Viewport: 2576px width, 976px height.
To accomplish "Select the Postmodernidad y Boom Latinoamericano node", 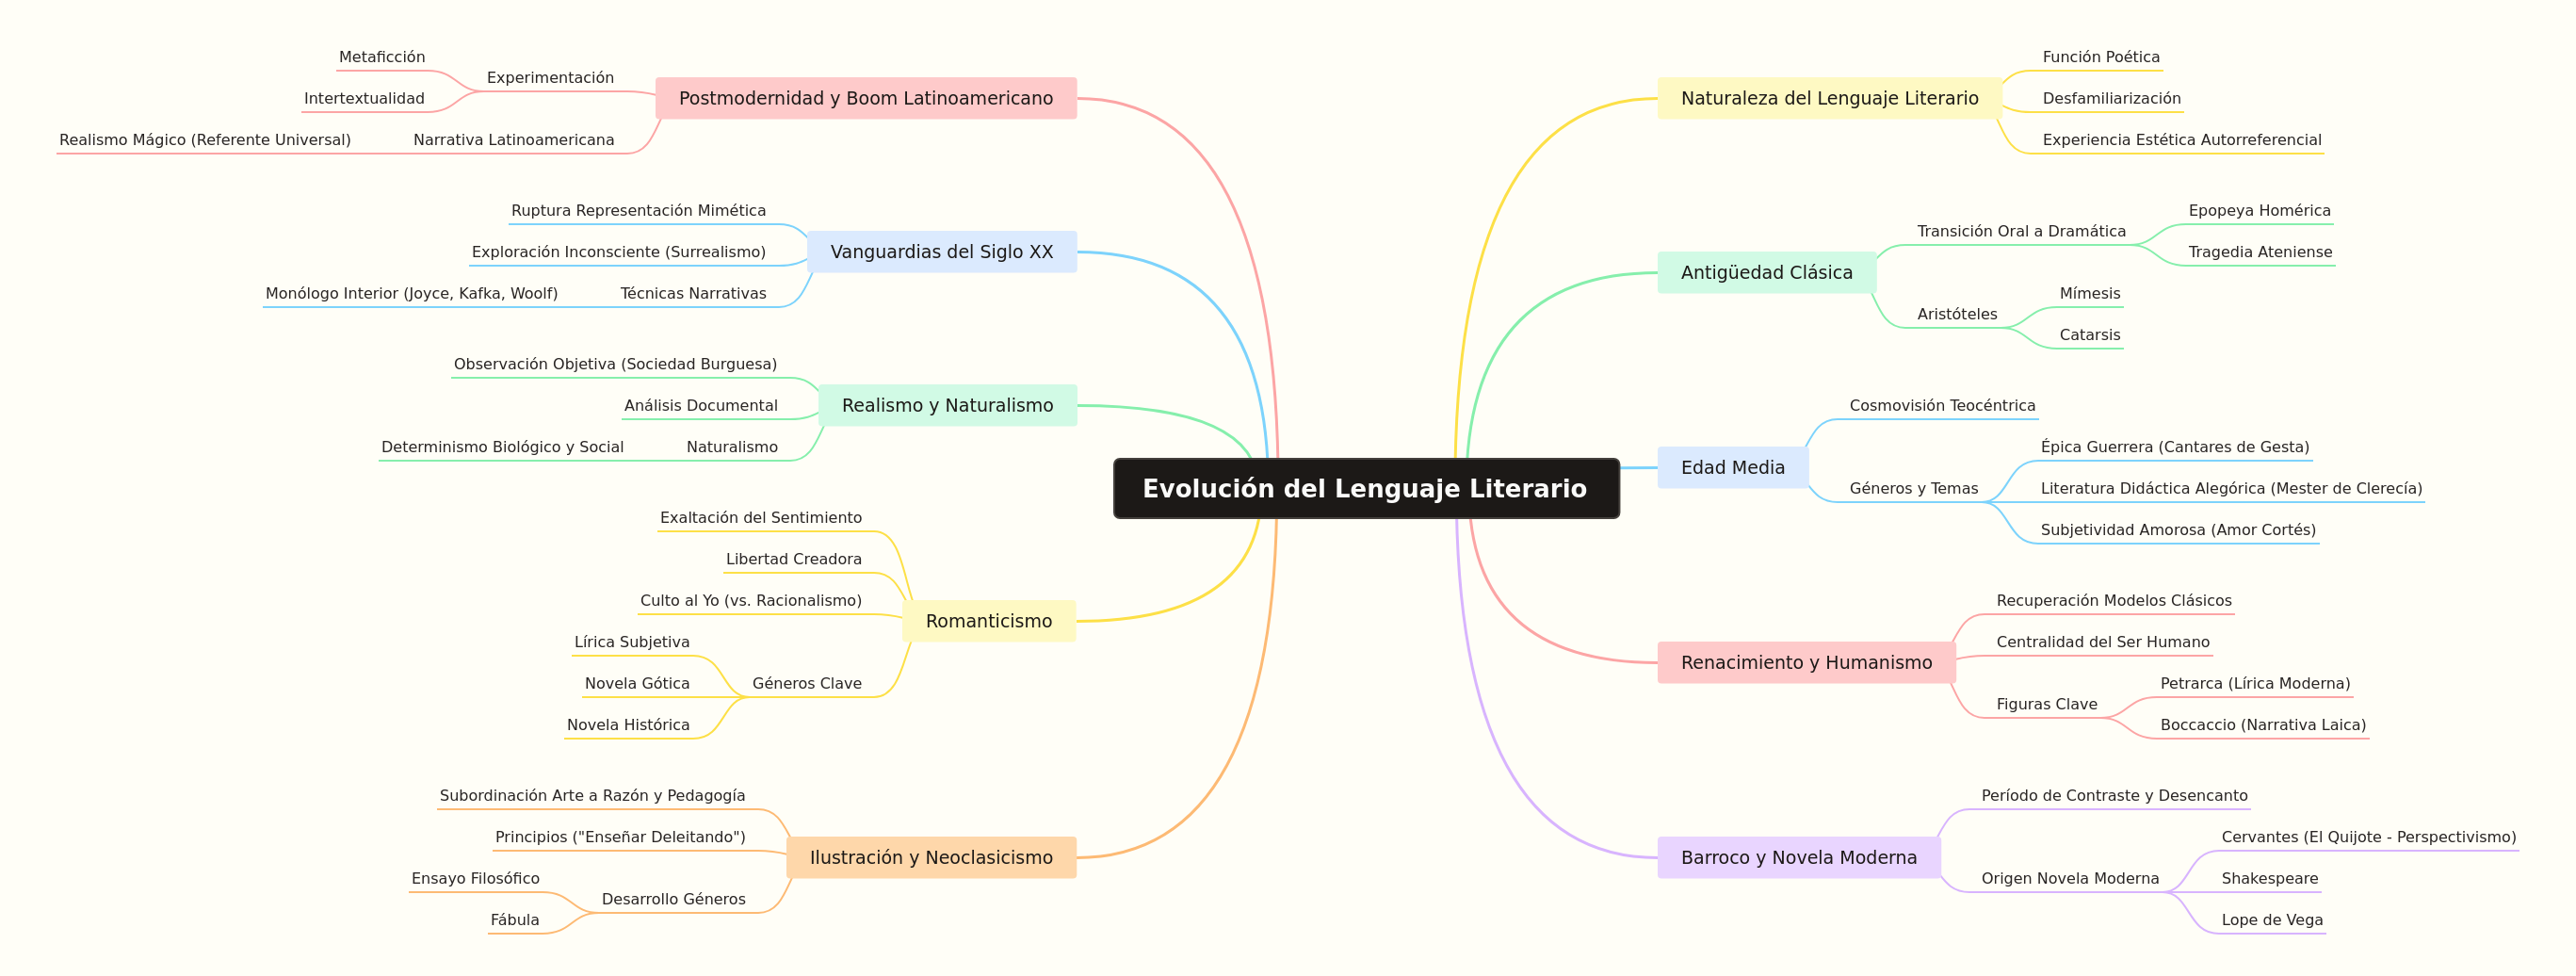I will [866, 98].
